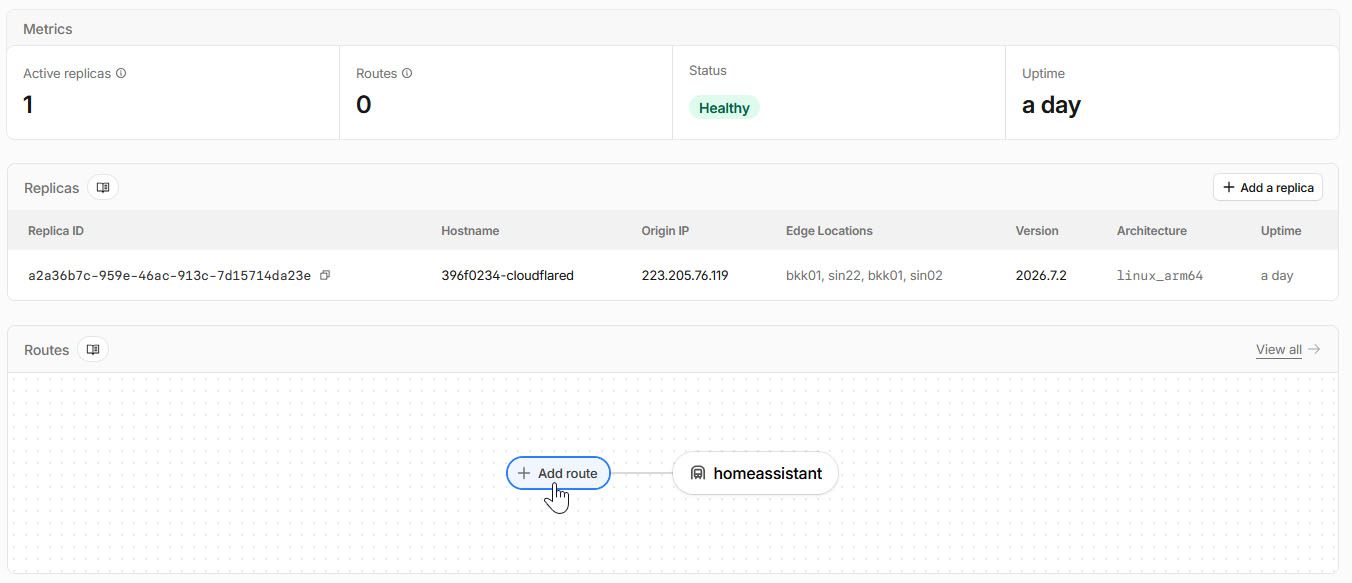The width and height of the screenshot is (1352, 583).
Task: Click the 396f0234-cloudflared hostname
Action: [x=507, y=275]
